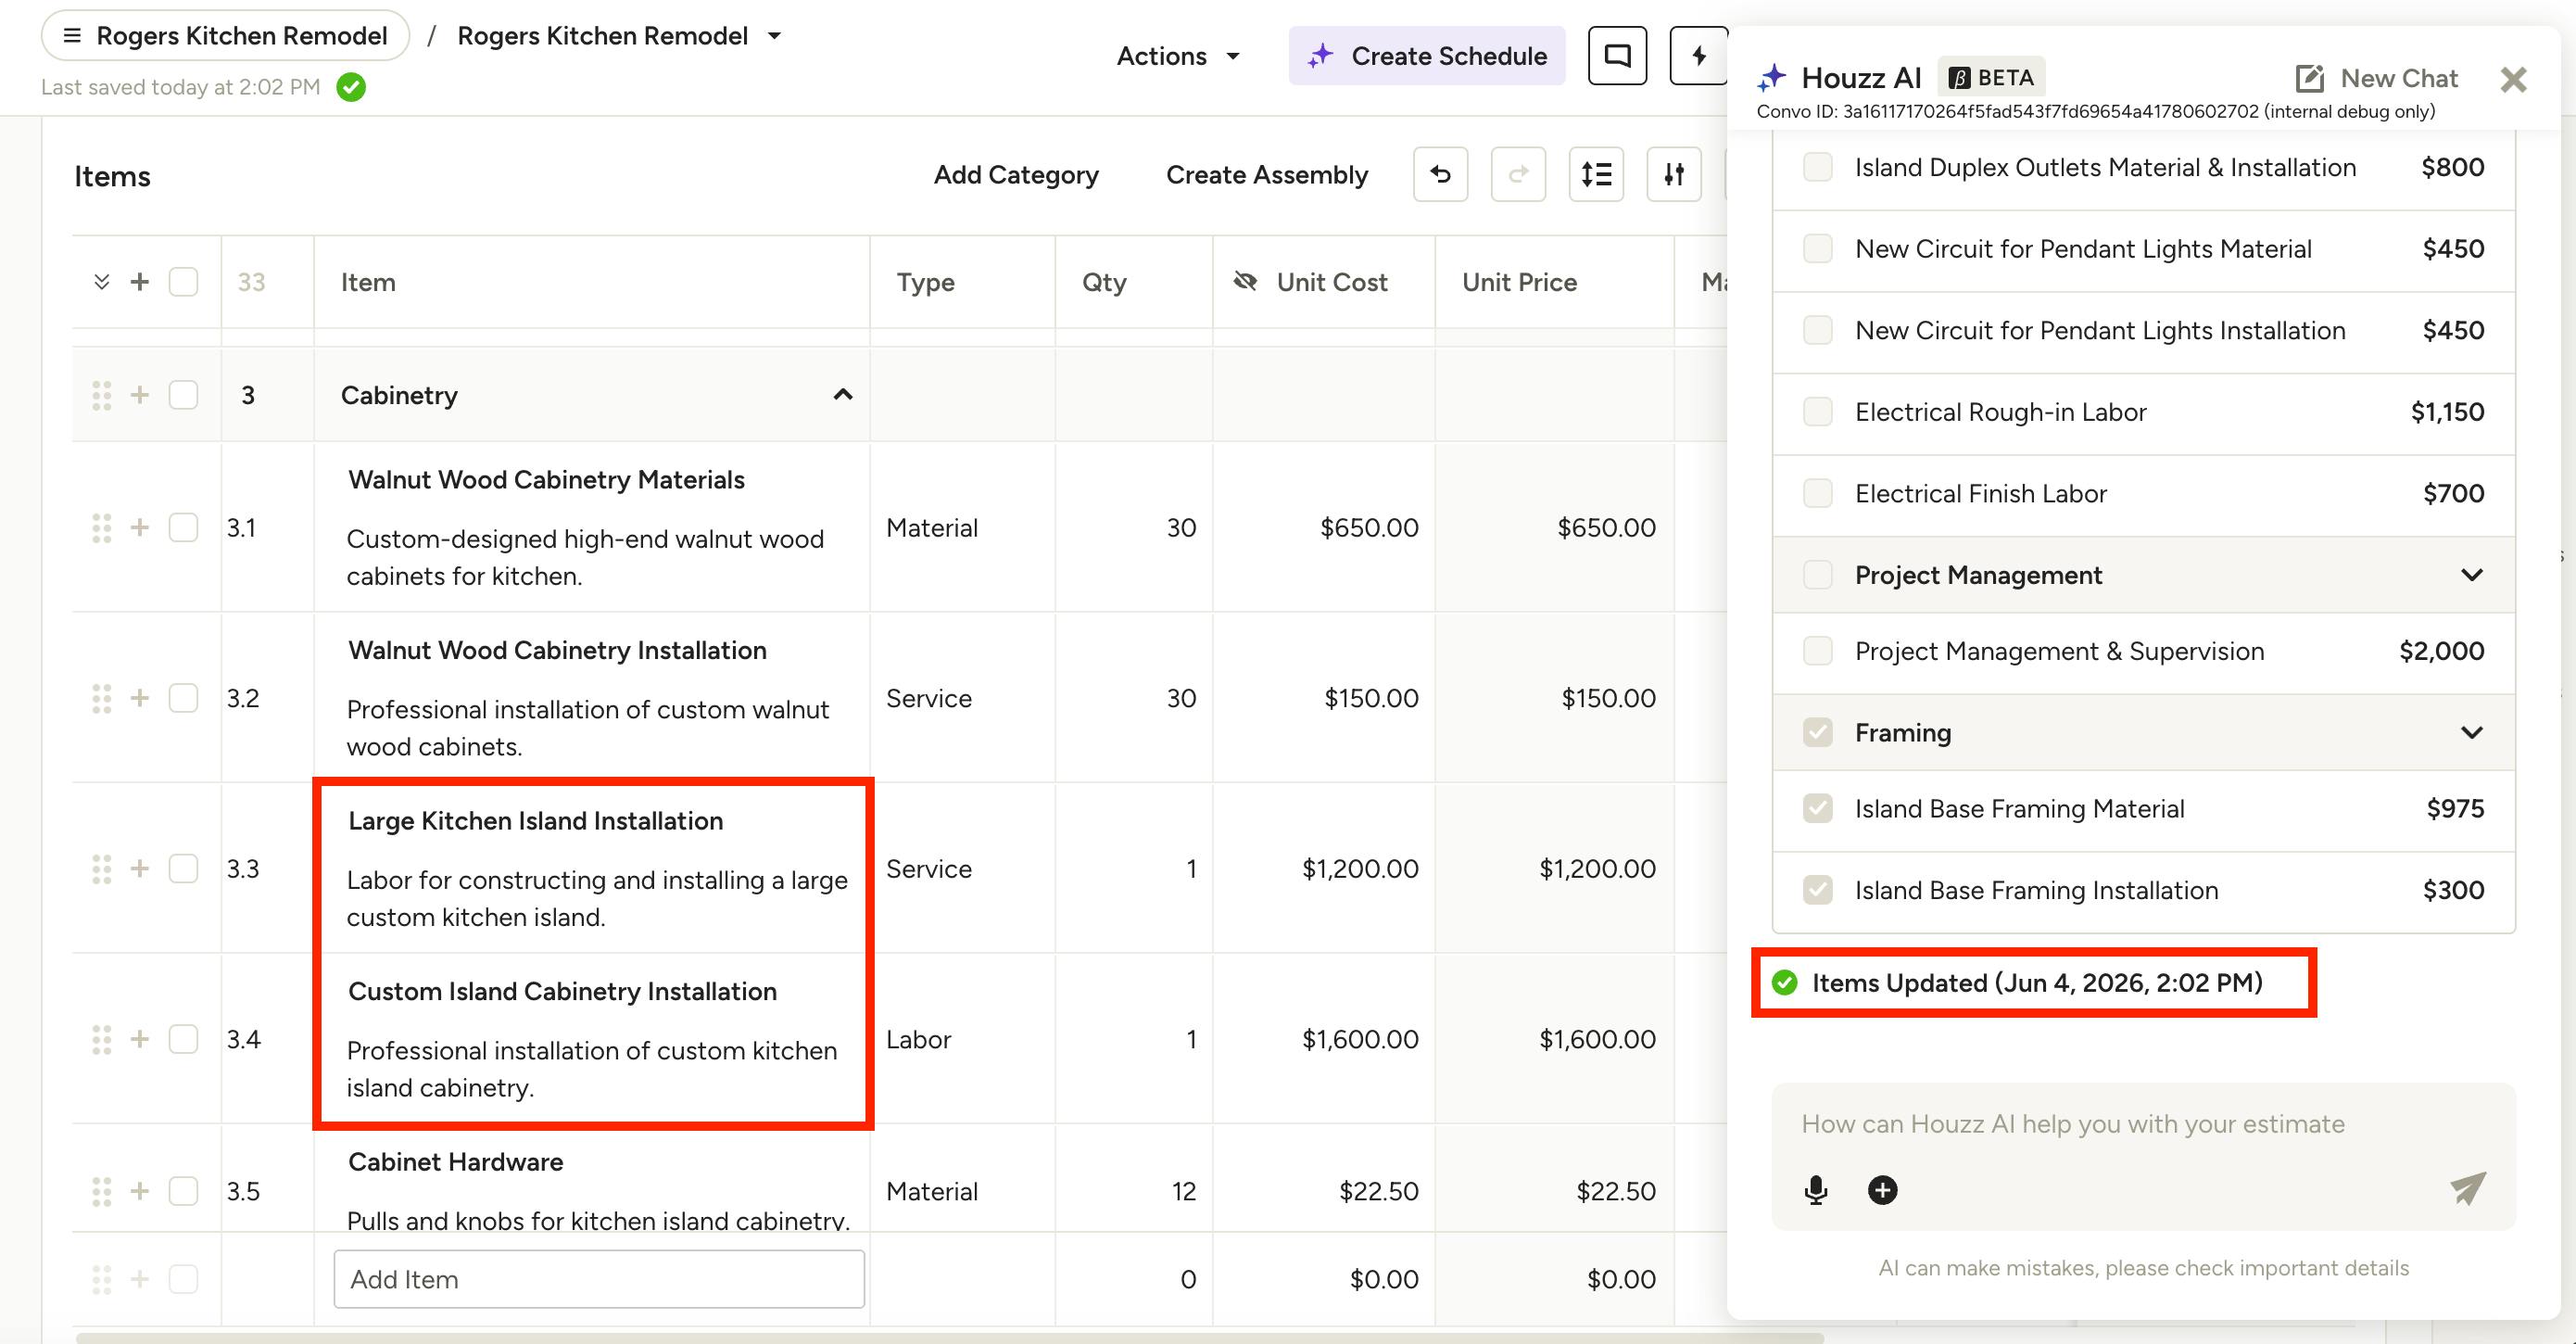Focus the Add Item input field
This screenshot has height=1344, width=2576.
coord(599,1279)
